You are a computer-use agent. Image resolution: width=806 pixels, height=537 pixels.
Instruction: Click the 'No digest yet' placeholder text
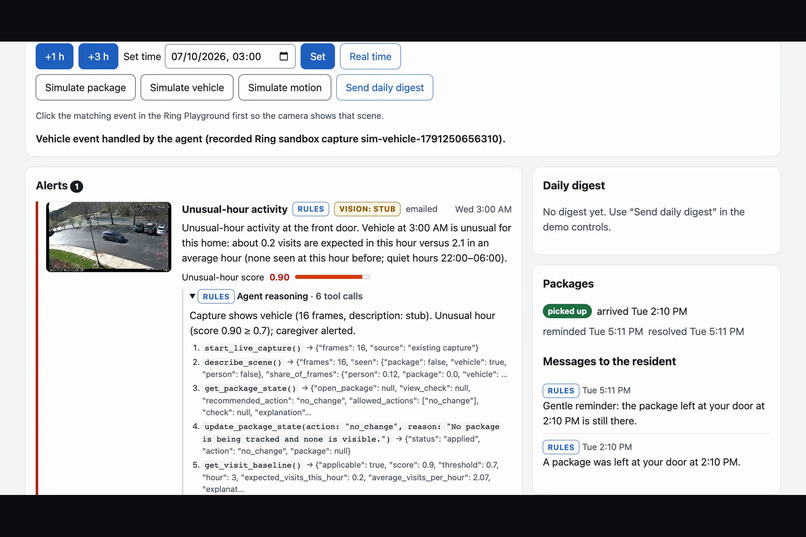(x=644, y=219)
